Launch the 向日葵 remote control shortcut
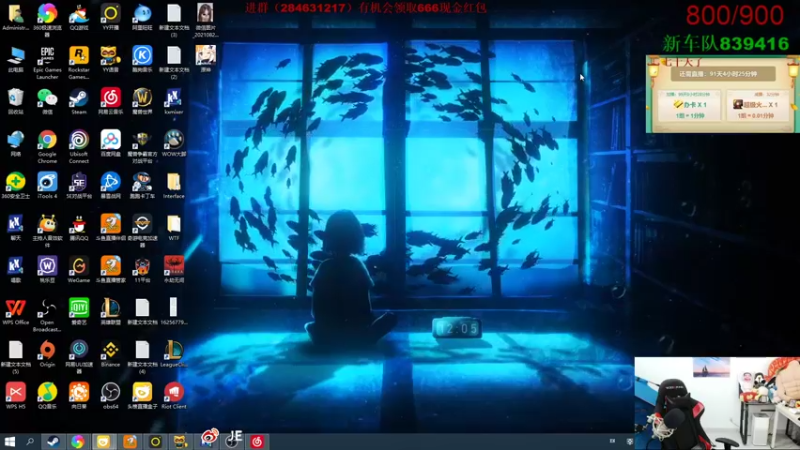 point(79,396)
